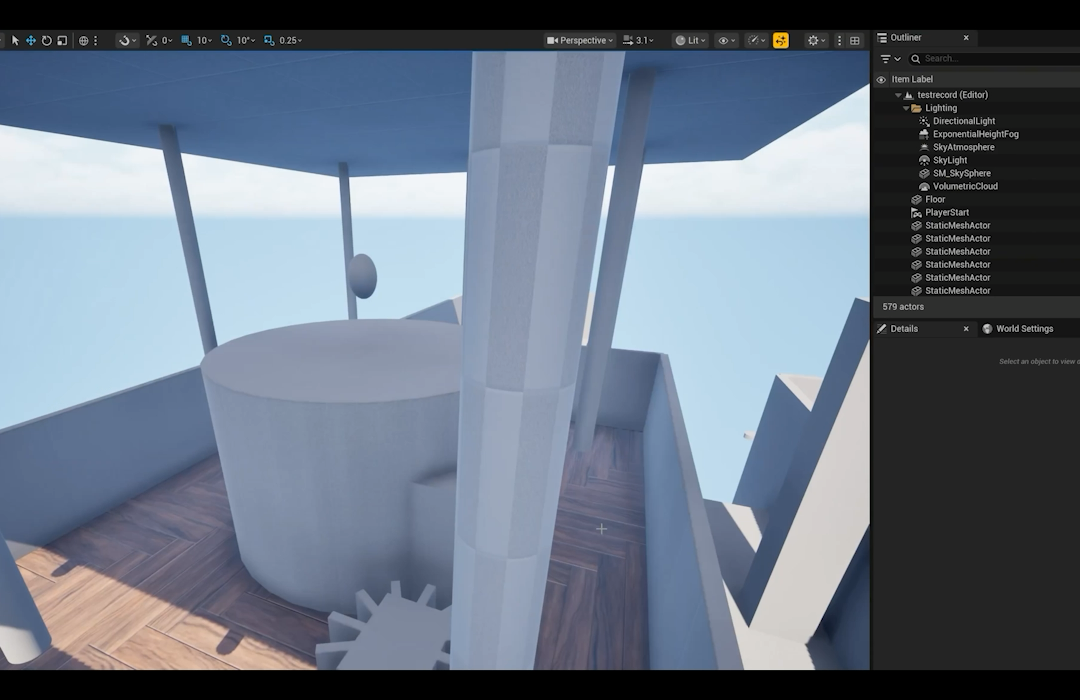Click the viewport layout grid icon
The image size is (1080, 700).
[x=855, y=41]
